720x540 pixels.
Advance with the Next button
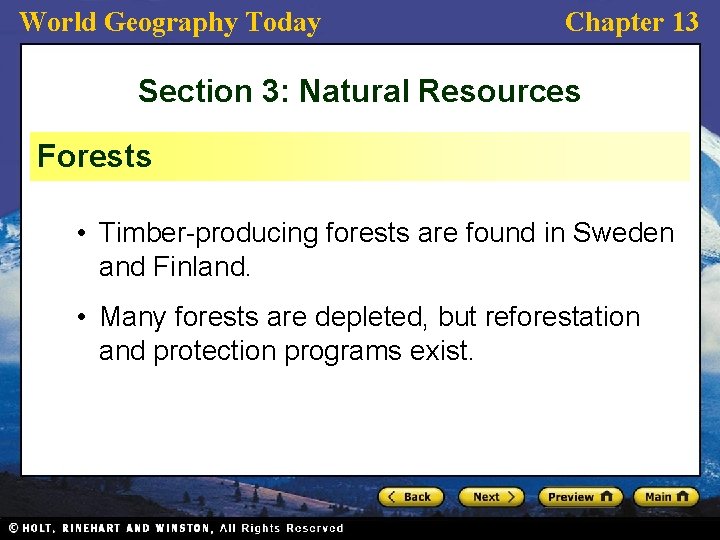click(x=491, y=497)
